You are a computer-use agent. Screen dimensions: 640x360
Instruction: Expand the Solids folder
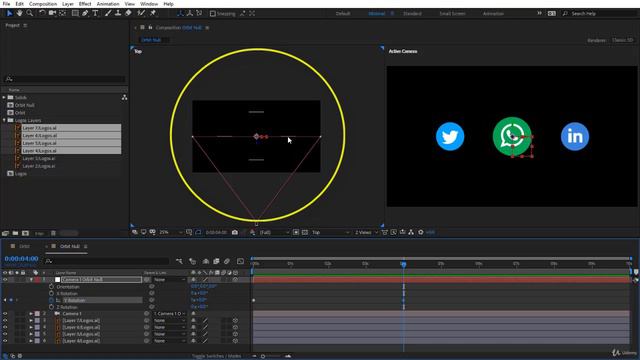[x=4, y=97]
